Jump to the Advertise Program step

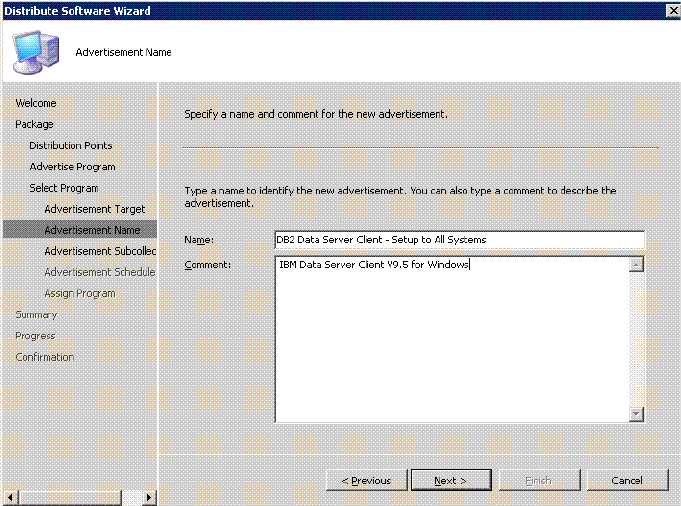73,167
